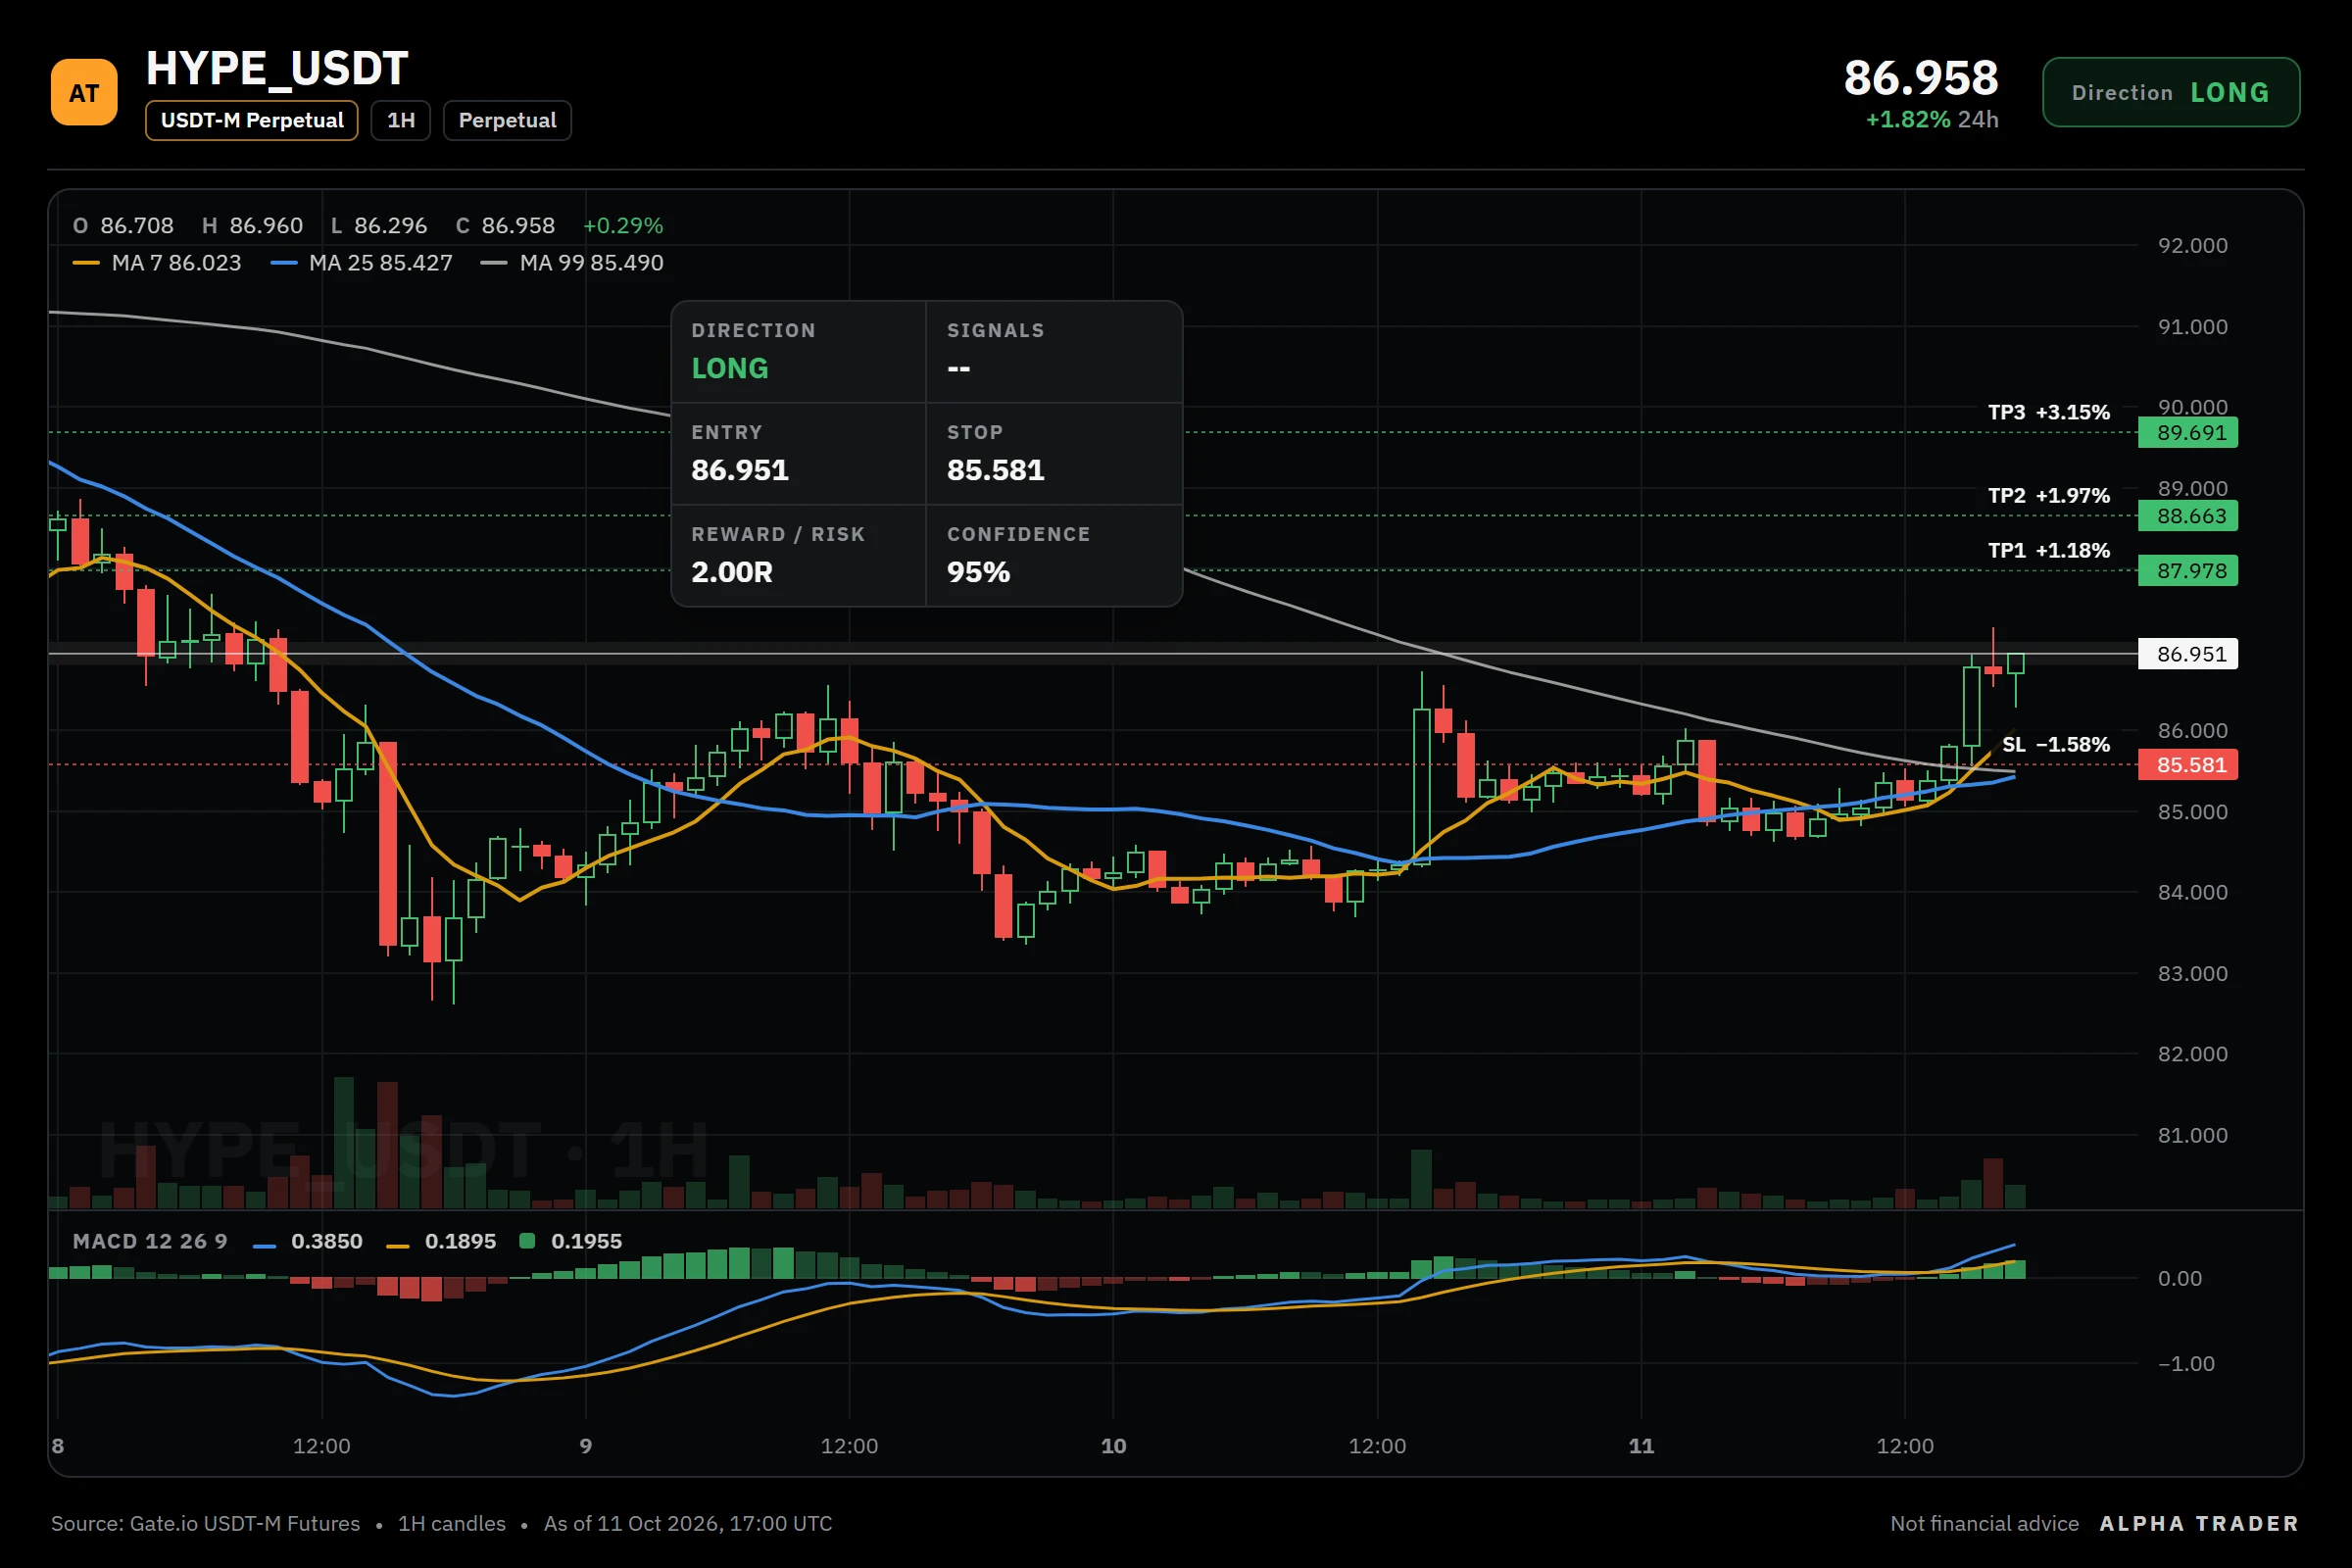Click the 89.691 price tag
Screen dimensions: 2352x1568
pyautogui.click(x=2188, y=433)
